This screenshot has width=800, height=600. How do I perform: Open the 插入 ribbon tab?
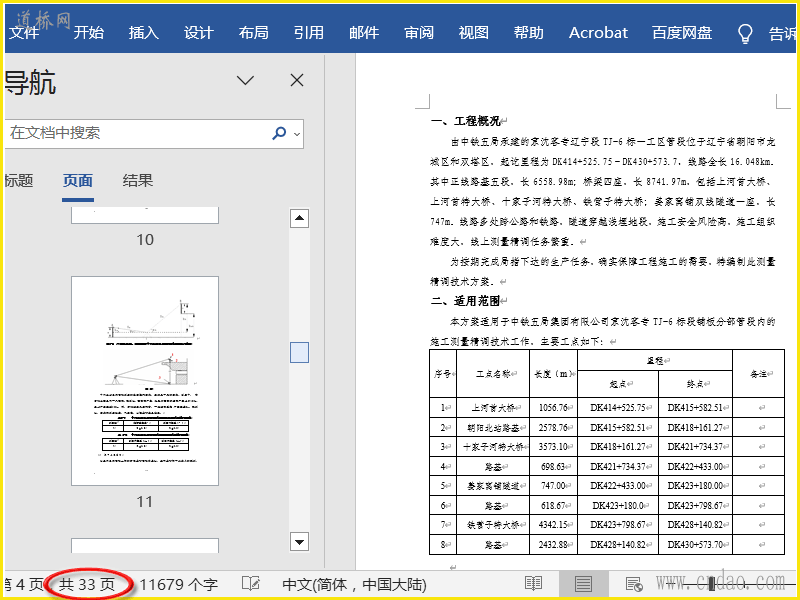[x=144, y=33]
